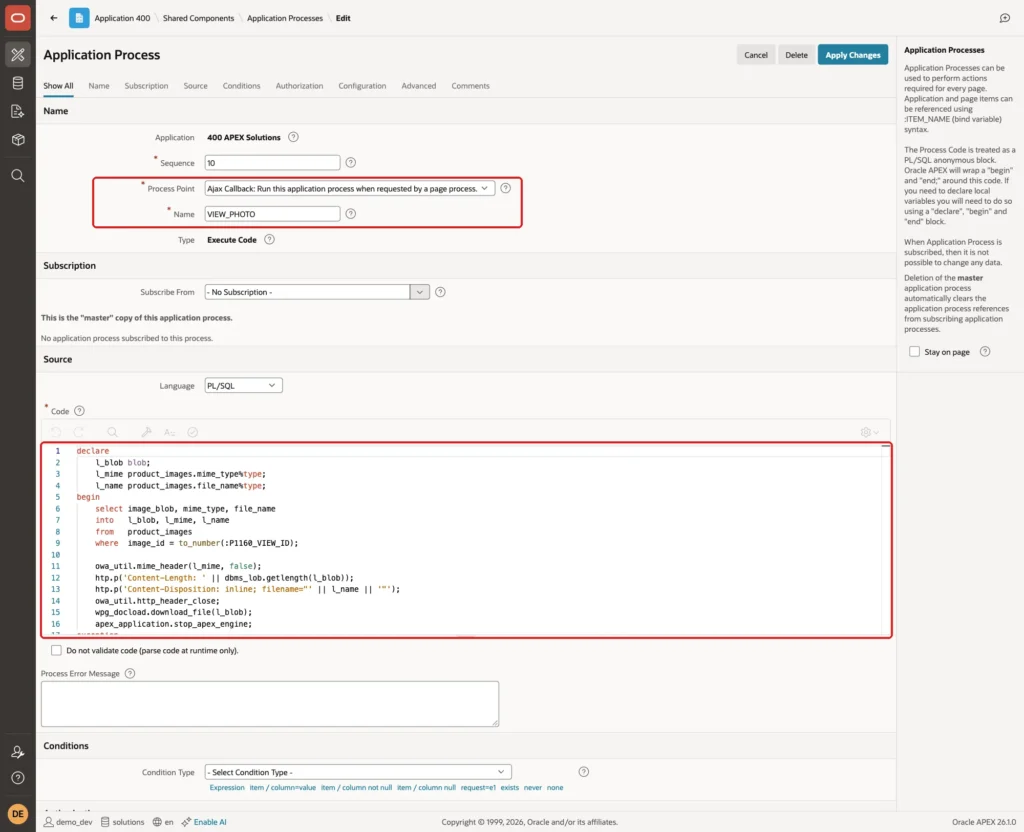Click into the Process Error Message textarea
Viewport: 1024px width, 832px height.
pyautogui.click(x=270, y=704)
